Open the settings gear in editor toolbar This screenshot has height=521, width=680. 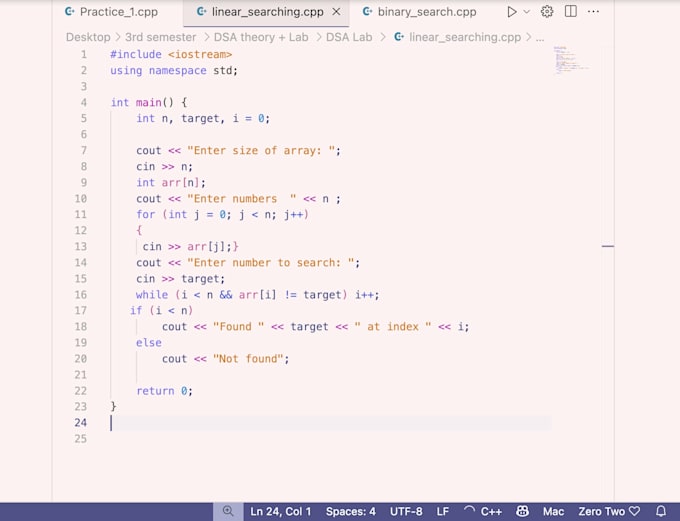click(x=547, y=12)
